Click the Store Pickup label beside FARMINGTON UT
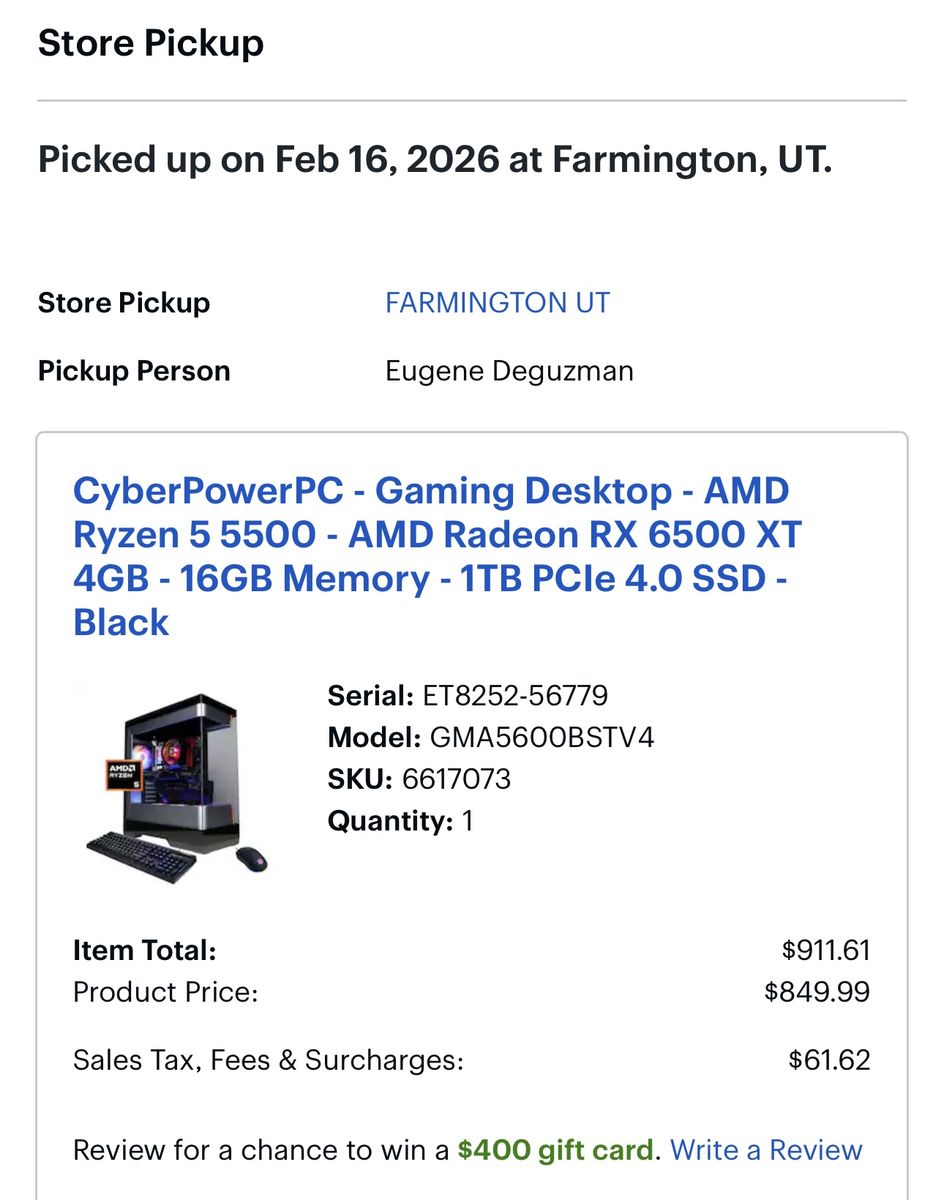The height and width of the screenshot is (1200, 944). click(124, 303)
